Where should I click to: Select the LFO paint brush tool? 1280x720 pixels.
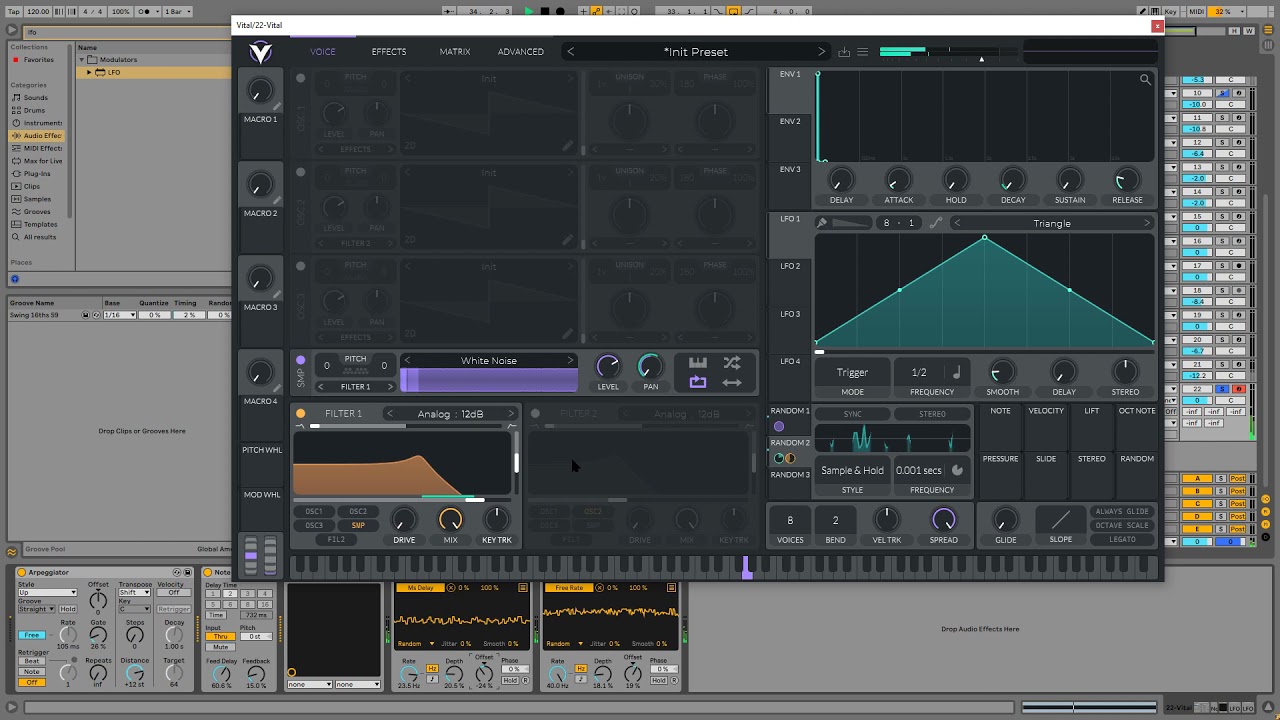tap(822, 223)
